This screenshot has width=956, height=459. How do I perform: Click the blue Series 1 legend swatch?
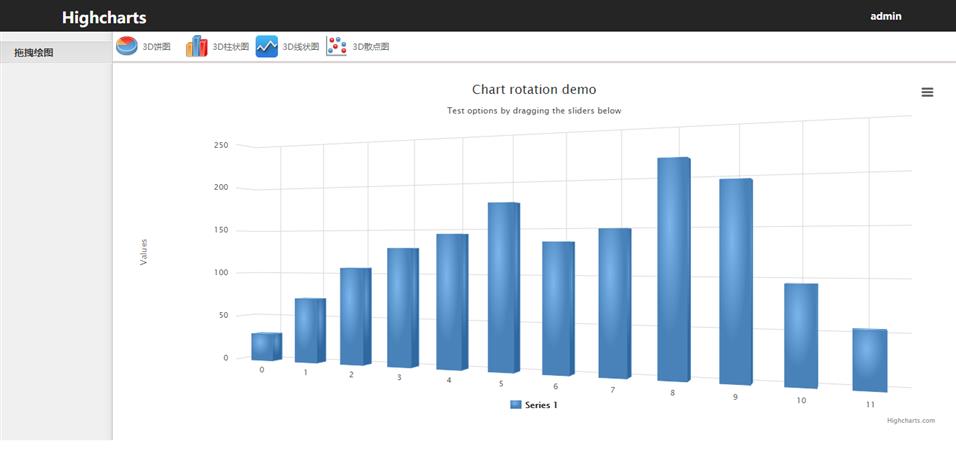click(x=516, y=405)
